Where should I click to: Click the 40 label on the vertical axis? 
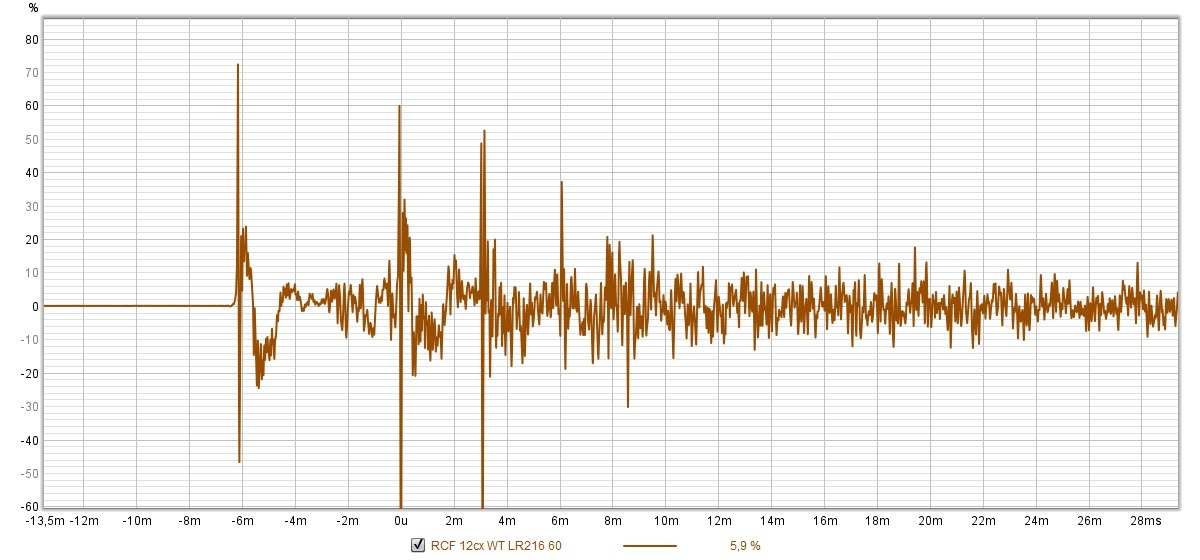point(32,172)
